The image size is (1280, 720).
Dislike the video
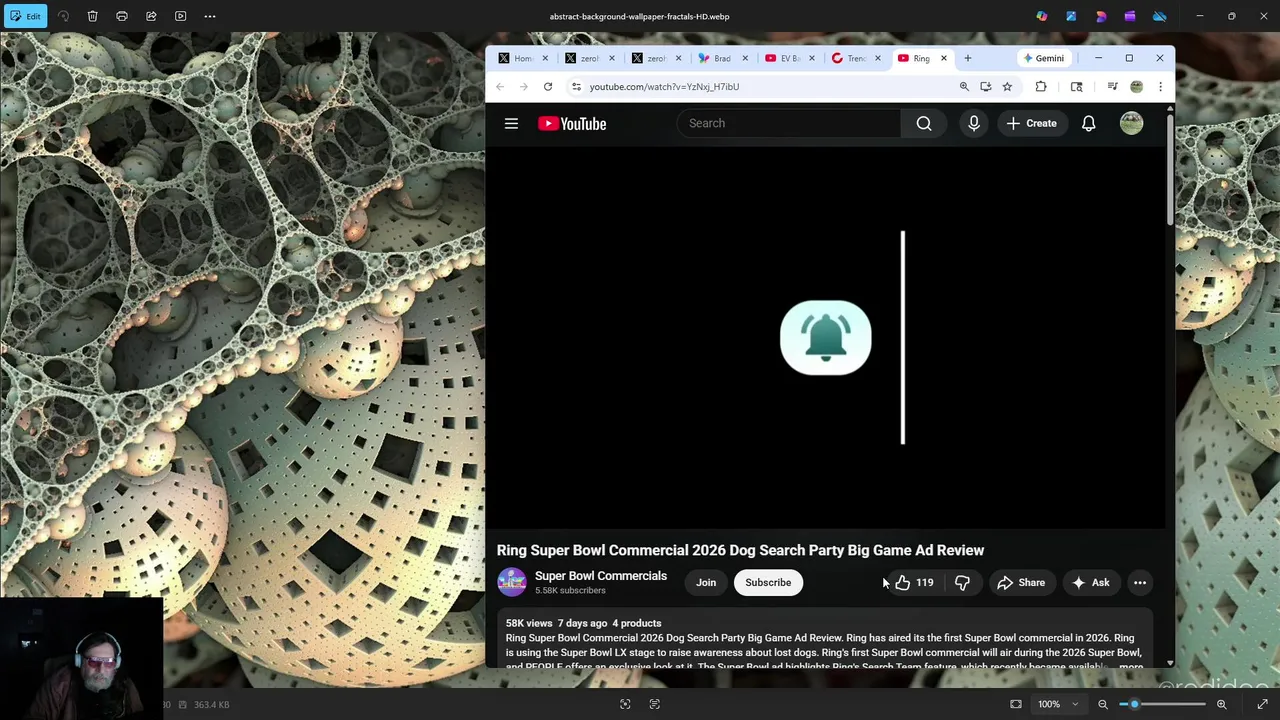point(962,582)
